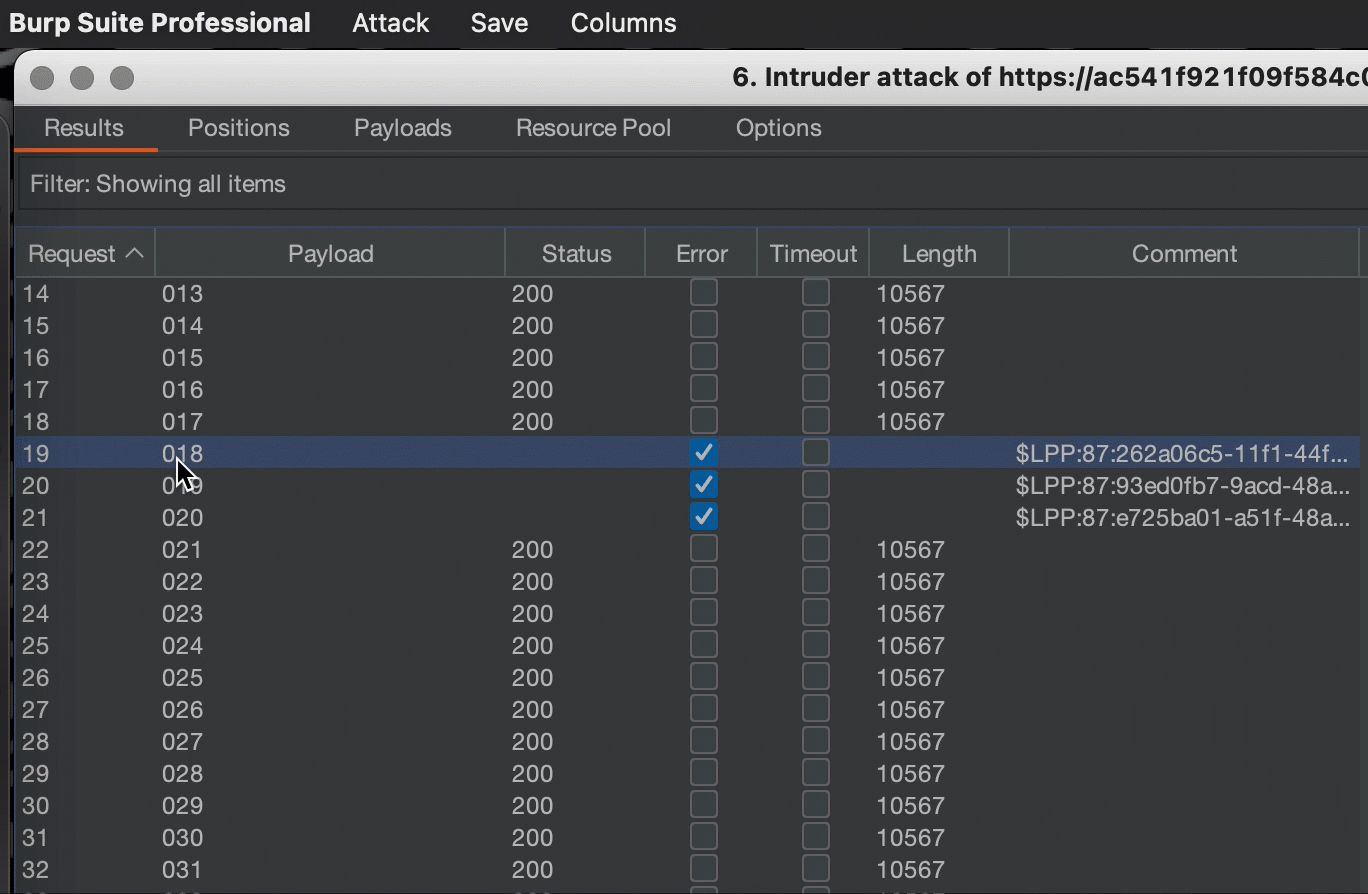The image size is (1368, 894).
Task: Select request row number 19
Action: [35, 454]
